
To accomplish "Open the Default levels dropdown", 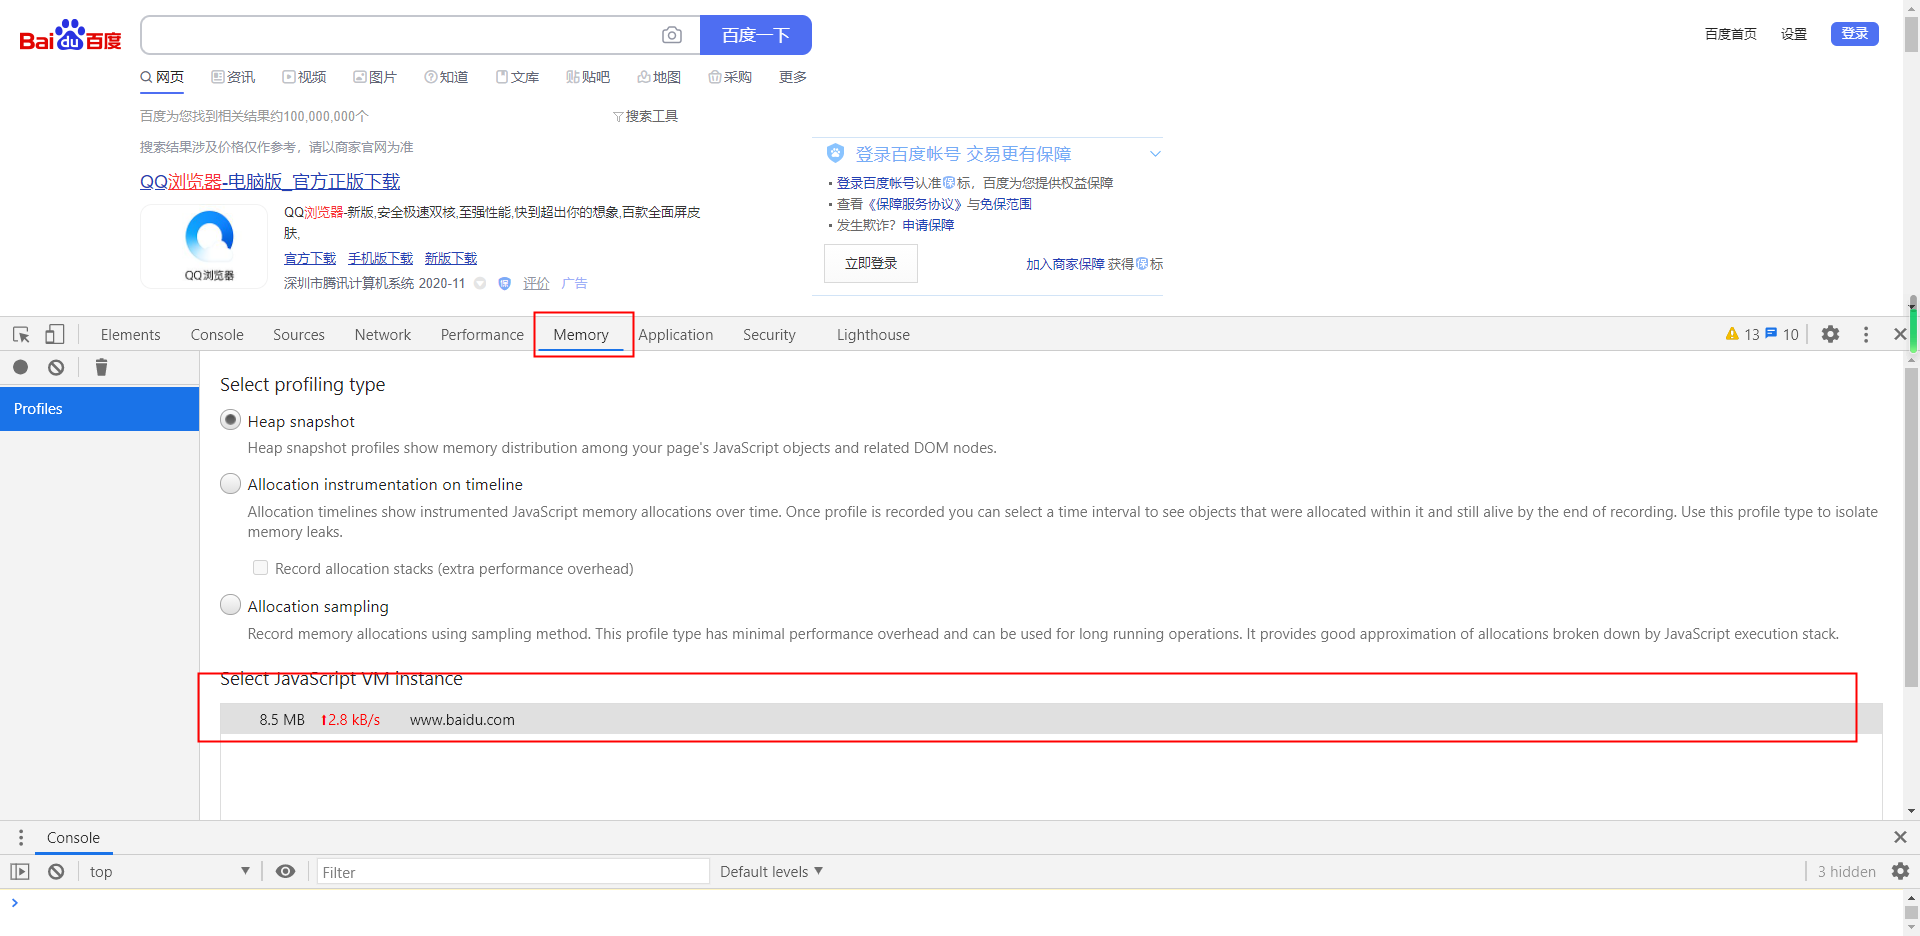I will pyautogui.click(x=771, y=871).
